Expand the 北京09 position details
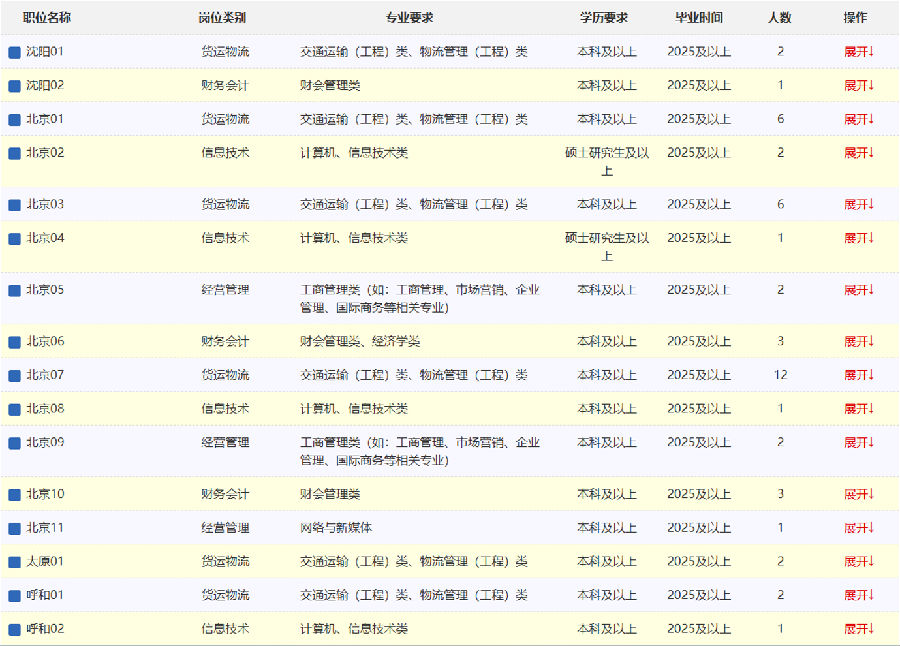The image size is (900, 646). [859, 442]
